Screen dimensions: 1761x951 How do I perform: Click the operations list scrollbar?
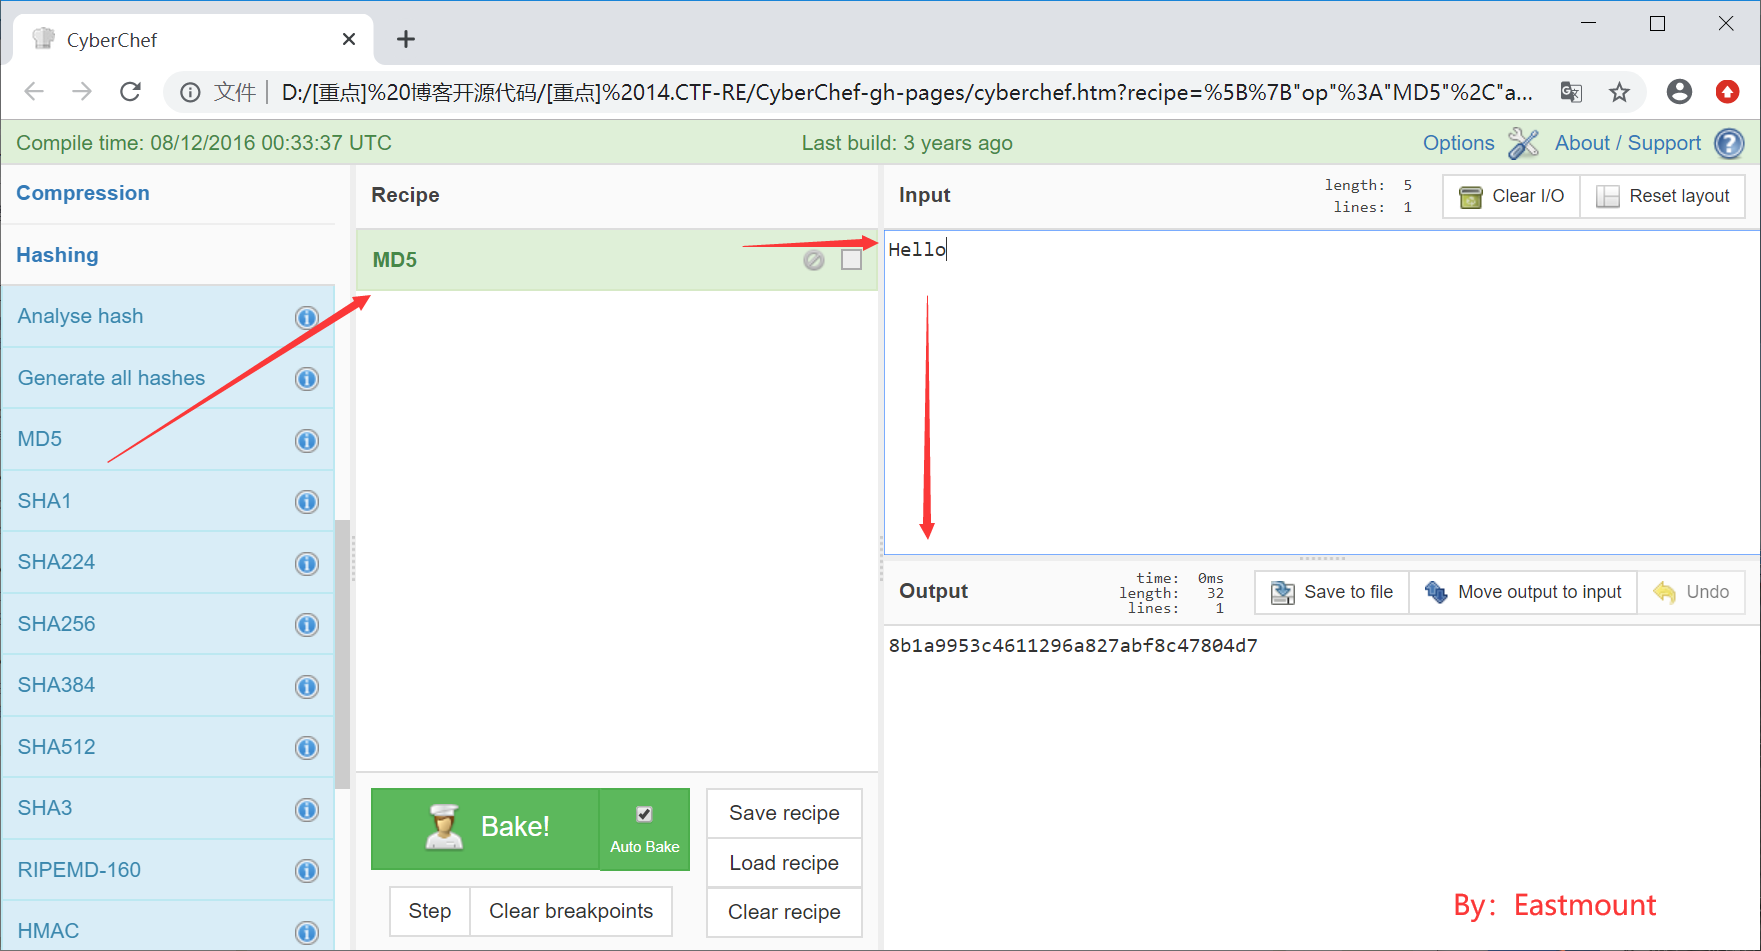[343, 655]
